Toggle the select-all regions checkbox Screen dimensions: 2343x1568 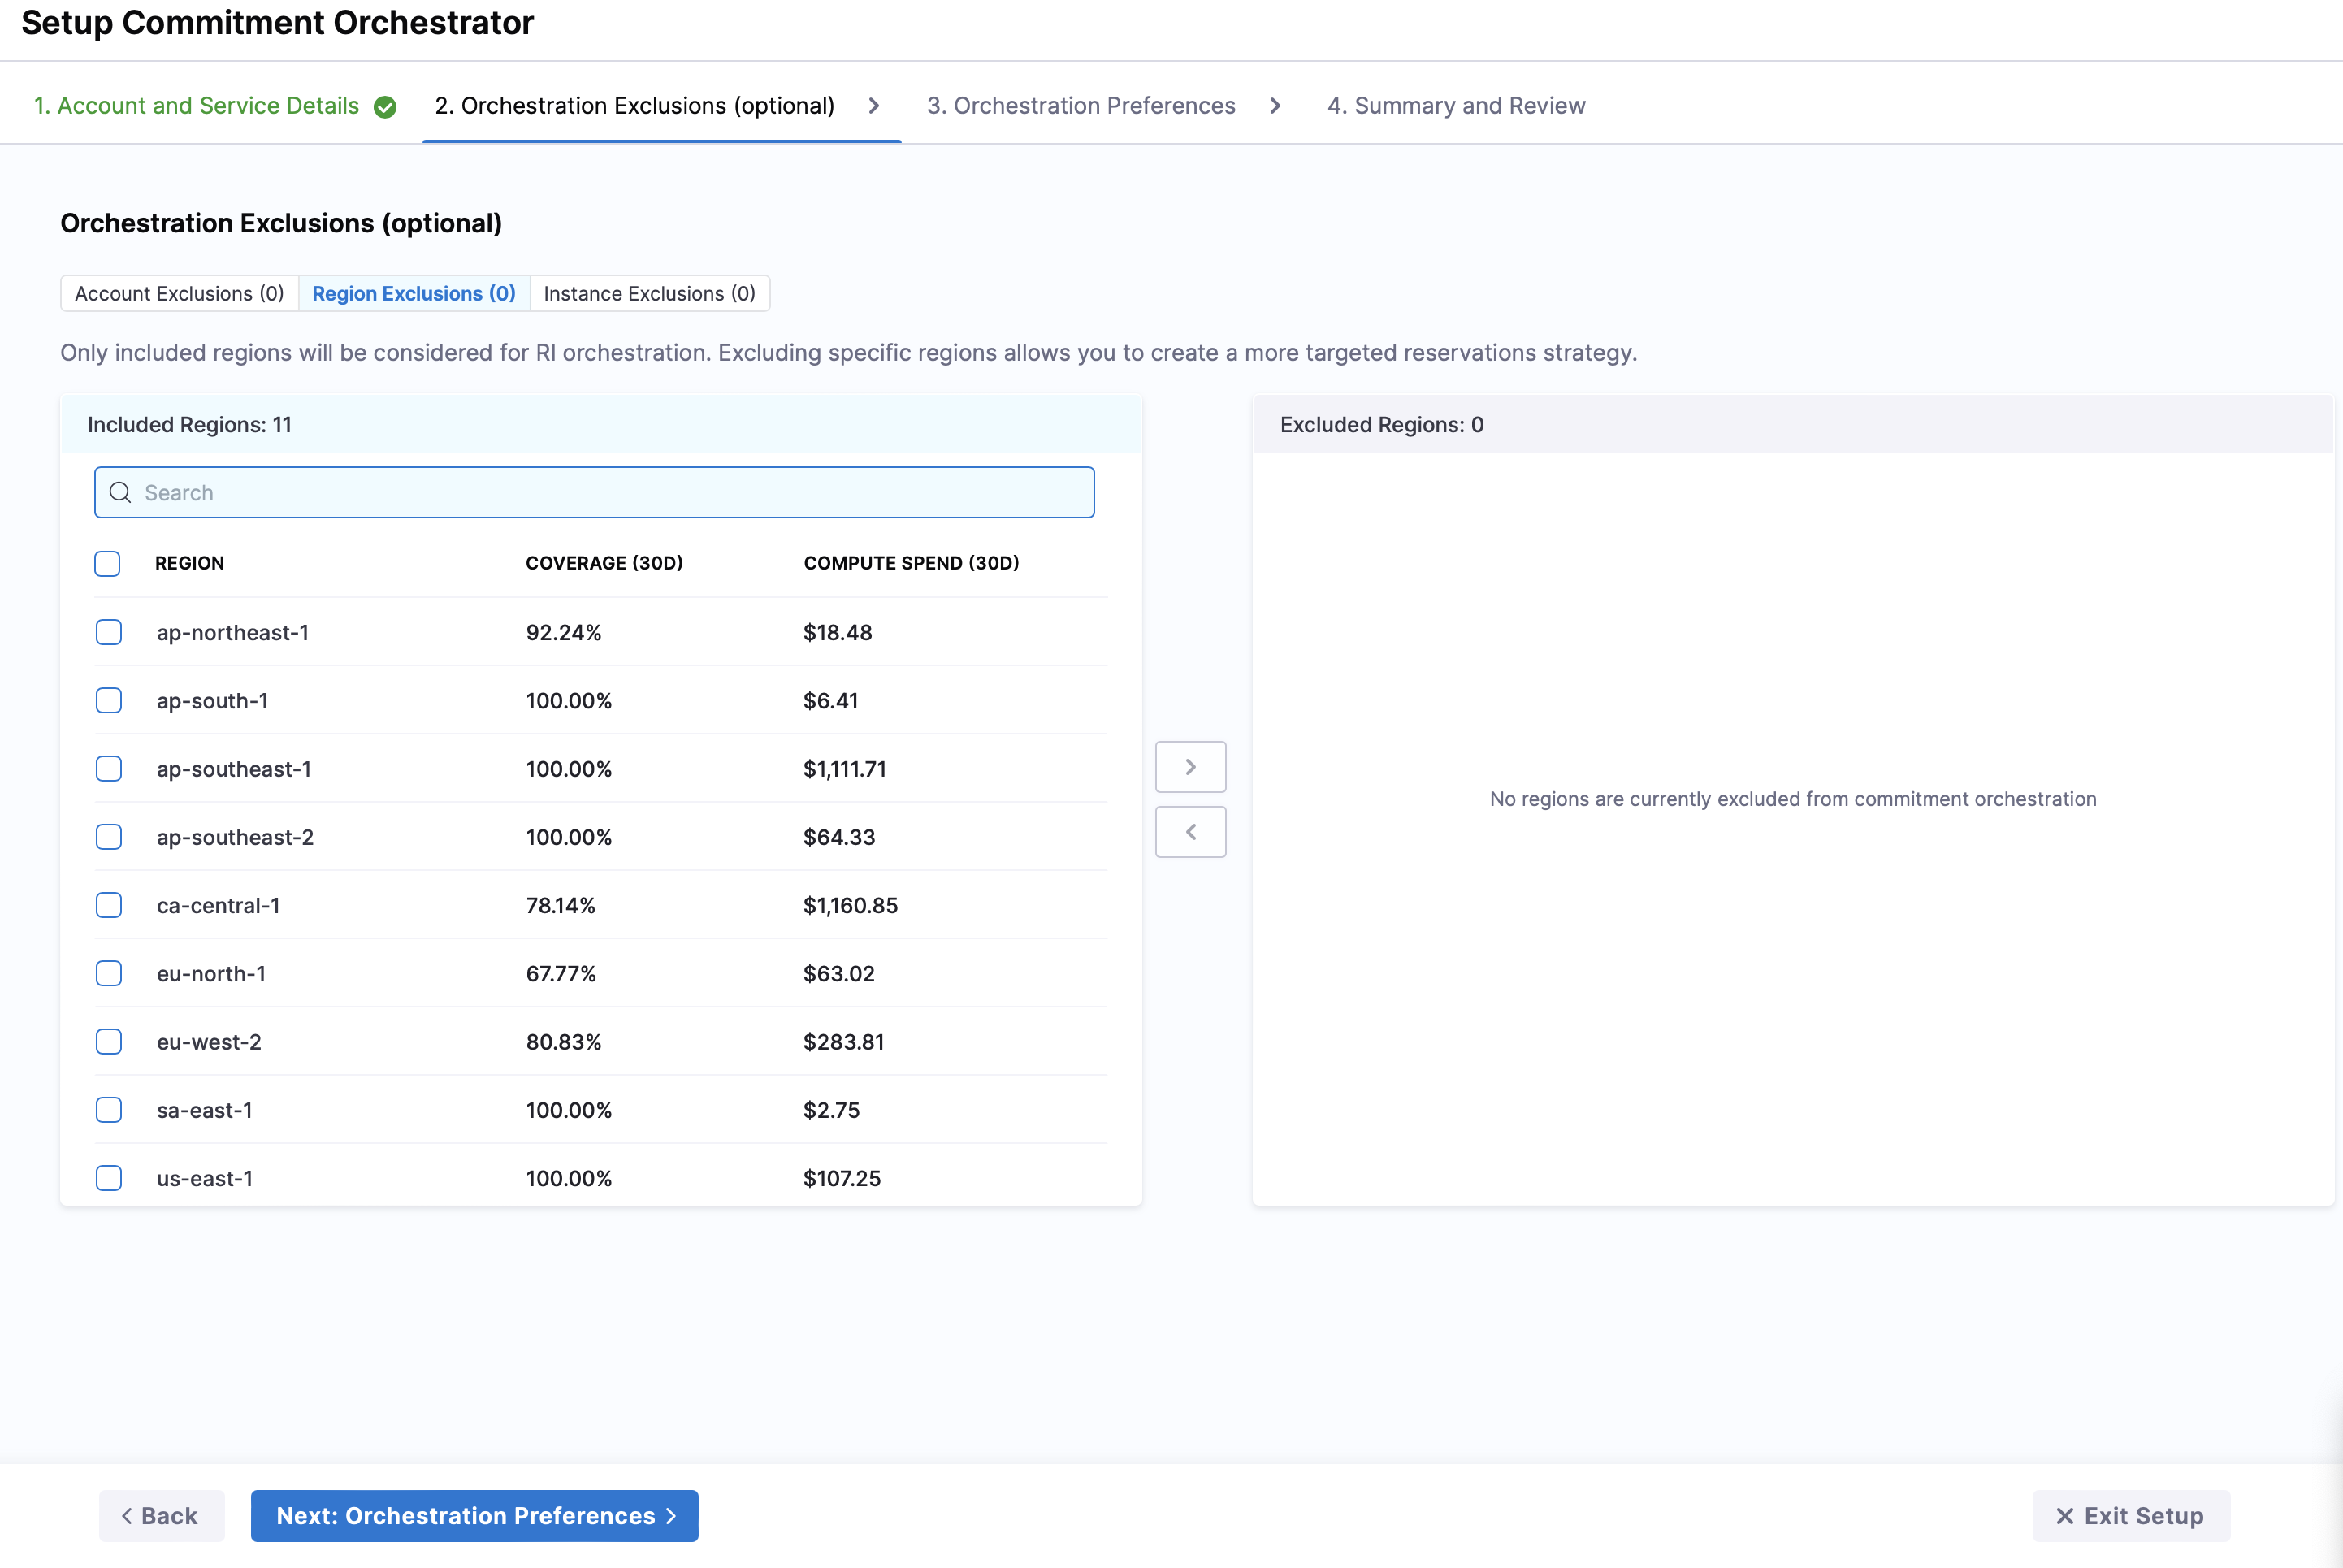(x=108, y=564)
